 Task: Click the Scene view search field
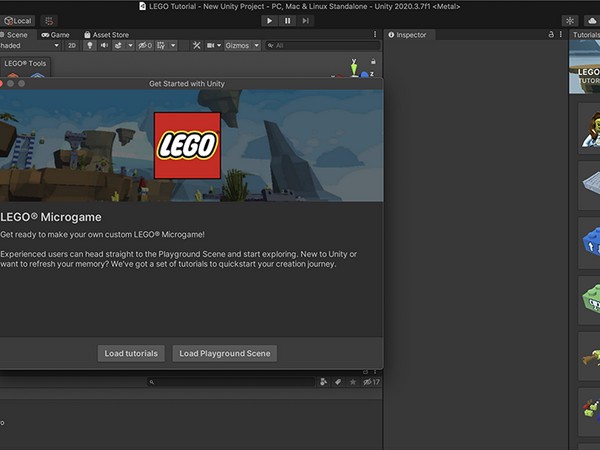click(x=310, y=45)
